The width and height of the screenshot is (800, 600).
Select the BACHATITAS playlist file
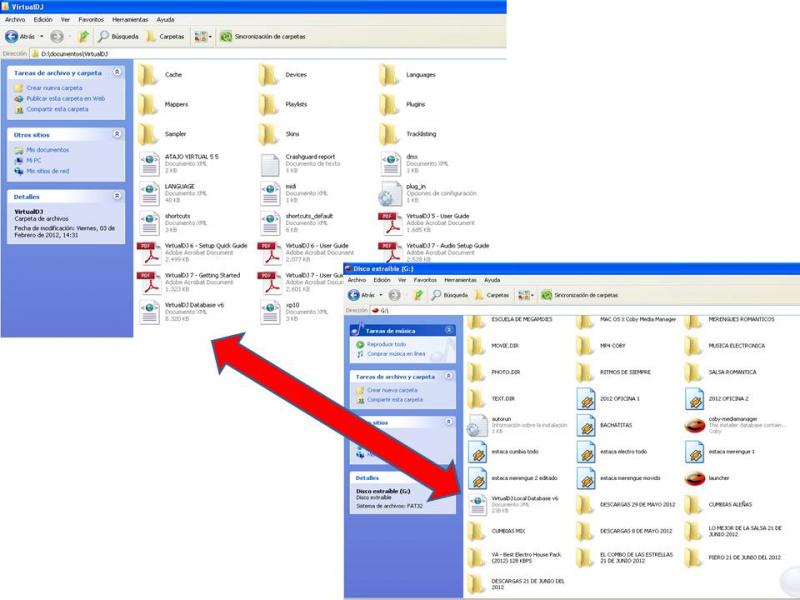[x=605, y=425]
